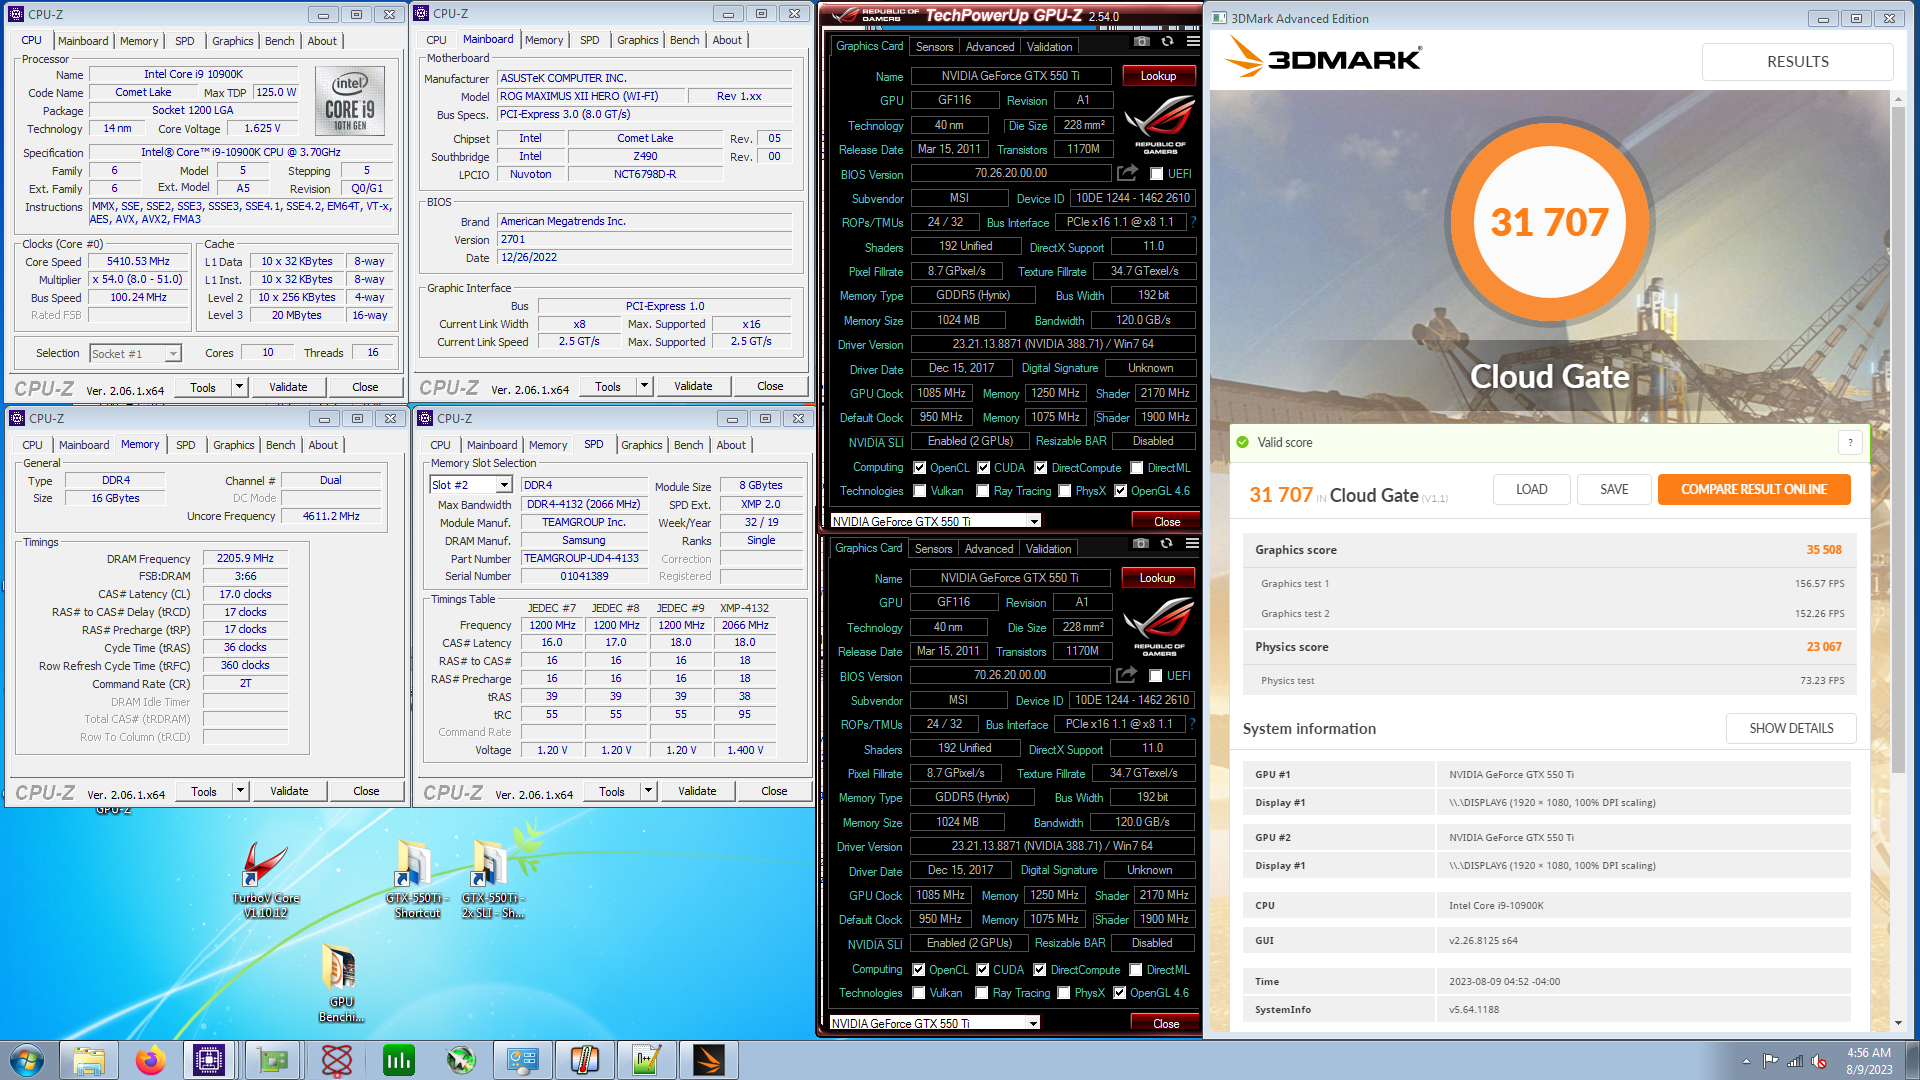
Task: Open the TurboV Core desktop shortcut
Action: (266, 880)
